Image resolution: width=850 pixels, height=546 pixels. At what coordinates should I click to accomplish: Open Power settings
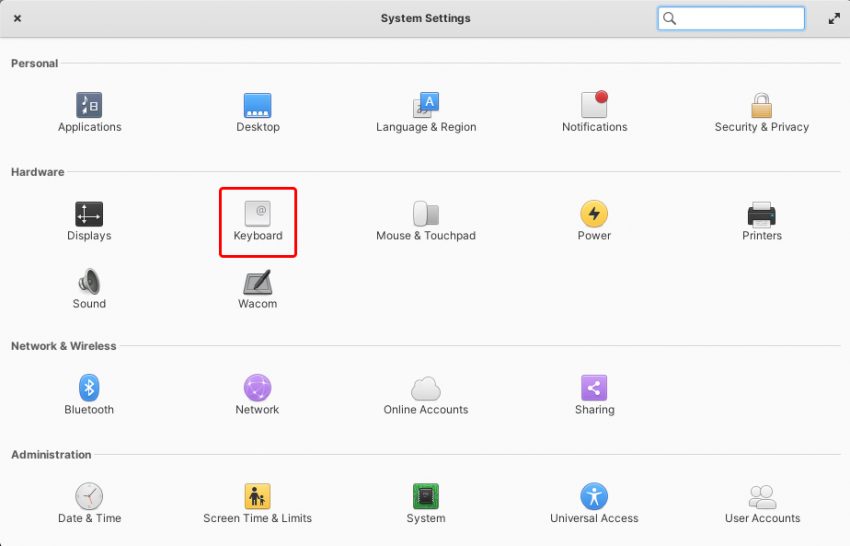point(594,215)
